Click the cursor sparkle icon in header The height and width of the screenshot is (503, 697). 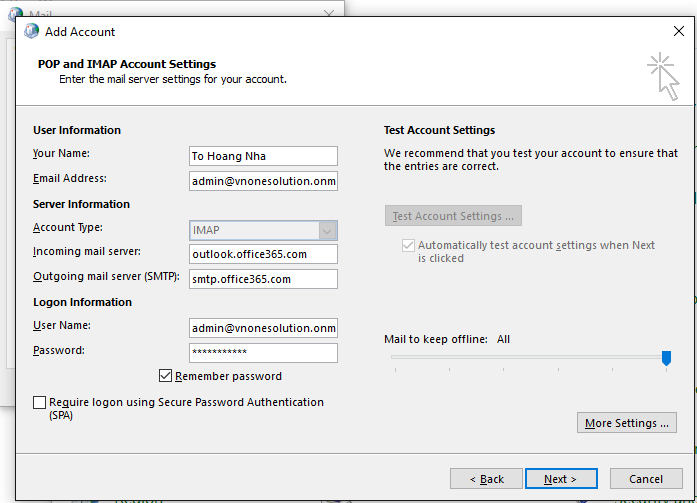(x=662, y=77)
